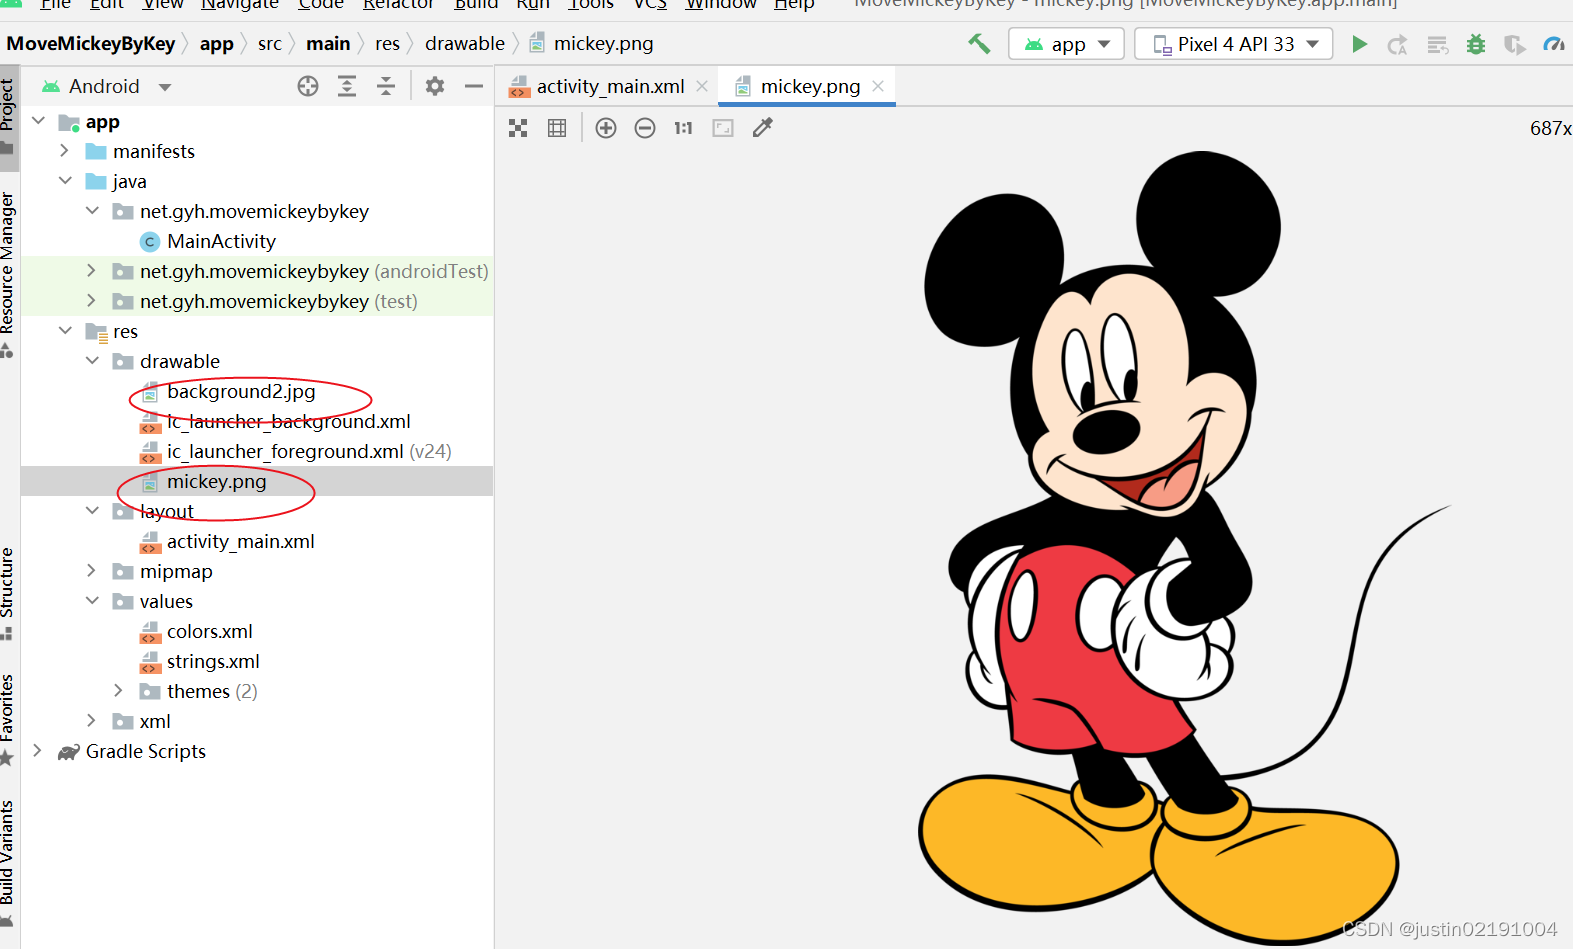Open the Favorites side tab
Screen dimensions: 1573x949
(x=8, y=718)
